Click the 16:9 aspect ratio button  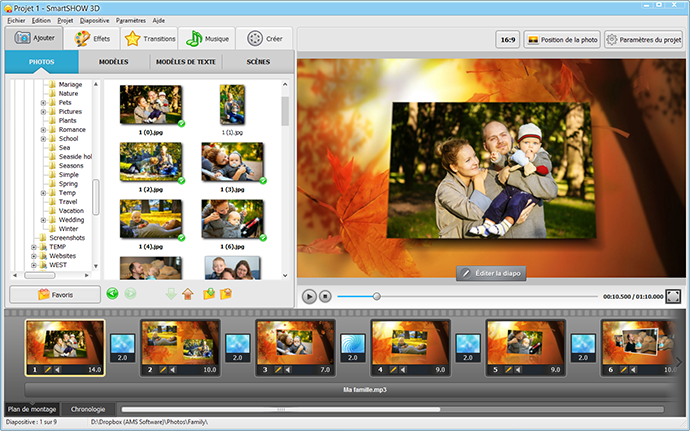pyautogui.click(x=507, y=40)
